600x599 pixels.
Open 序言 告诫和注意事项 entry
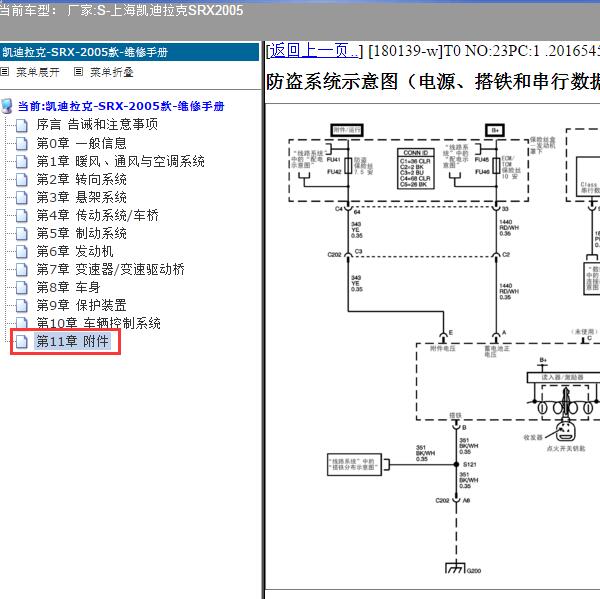tap(97, 124)
